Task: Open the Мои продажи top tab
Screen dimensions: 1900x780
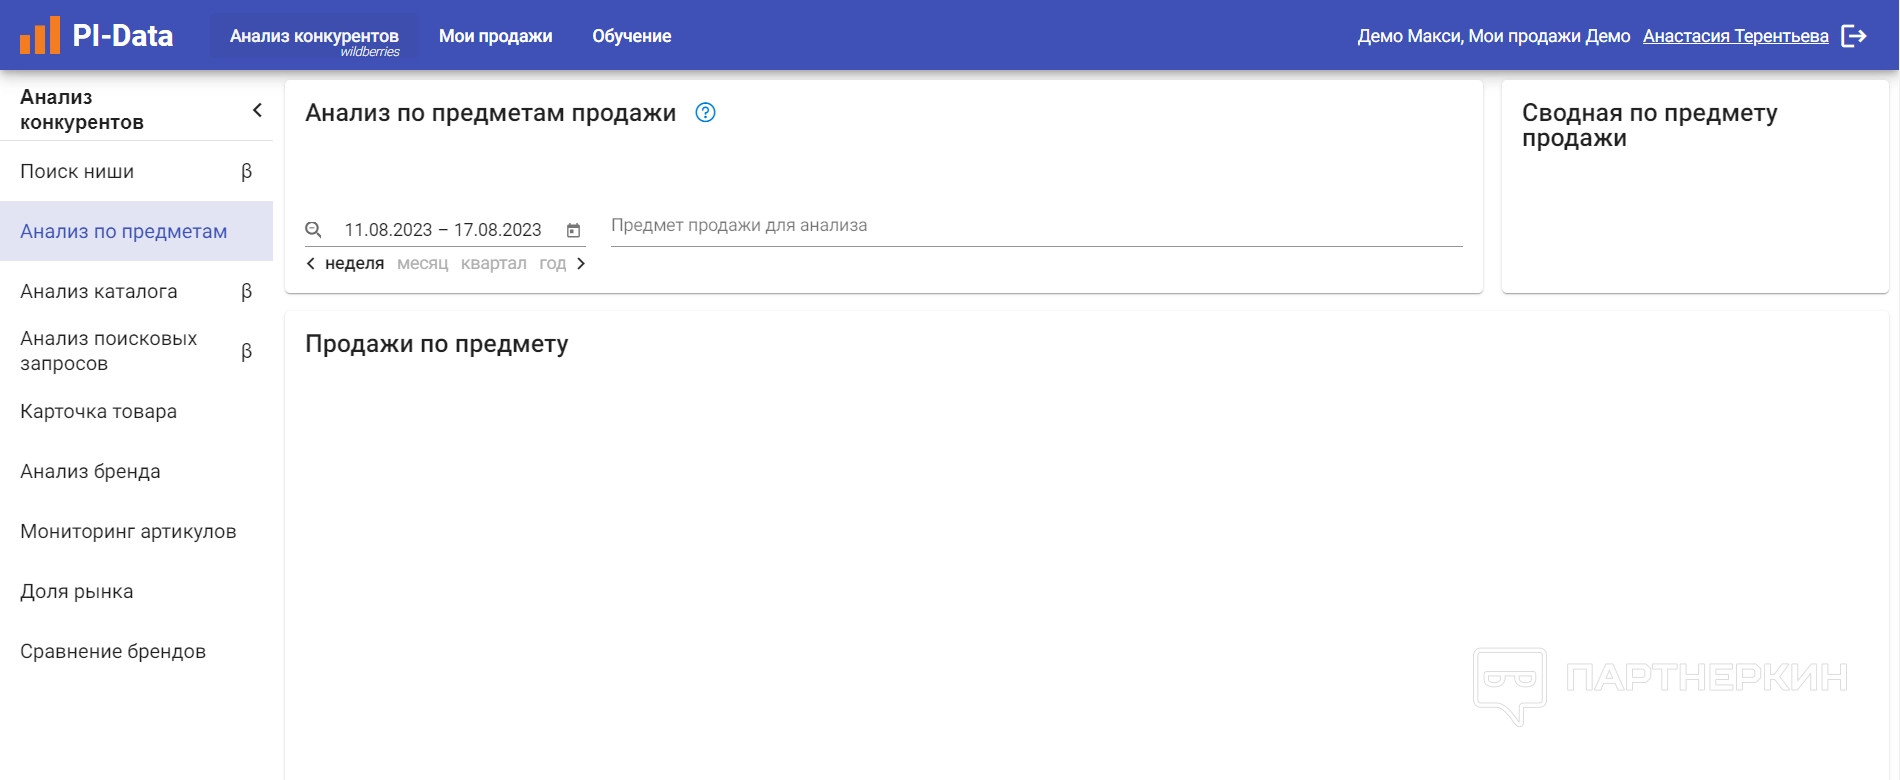Action: point(495,36)
